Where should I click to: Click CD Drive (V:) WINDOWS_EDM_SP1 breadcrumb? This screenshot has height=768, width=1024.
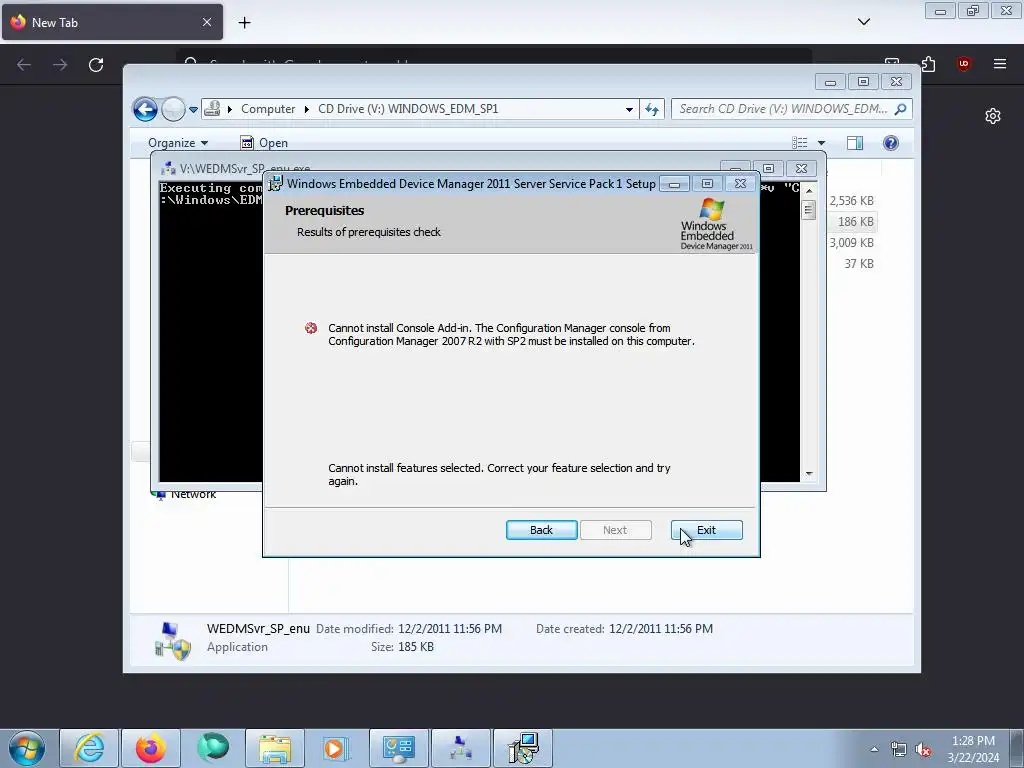408,109
